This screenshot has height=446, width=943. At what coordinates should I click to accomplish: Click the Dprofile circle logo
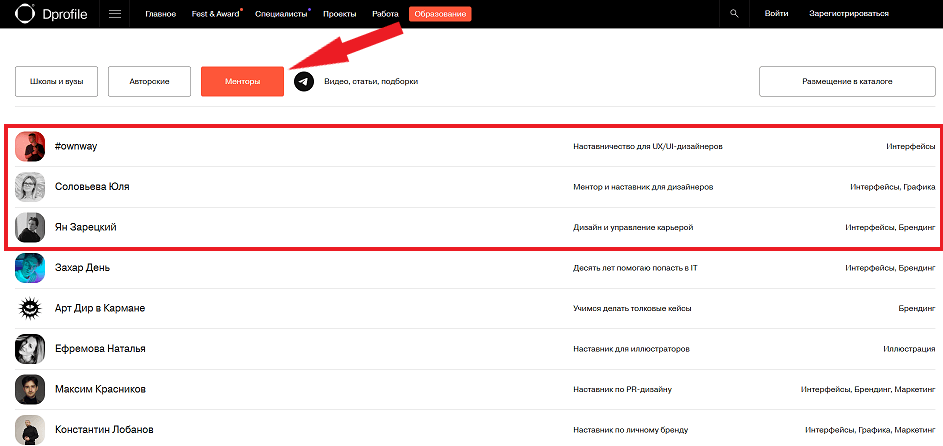[x=25, y=13]
